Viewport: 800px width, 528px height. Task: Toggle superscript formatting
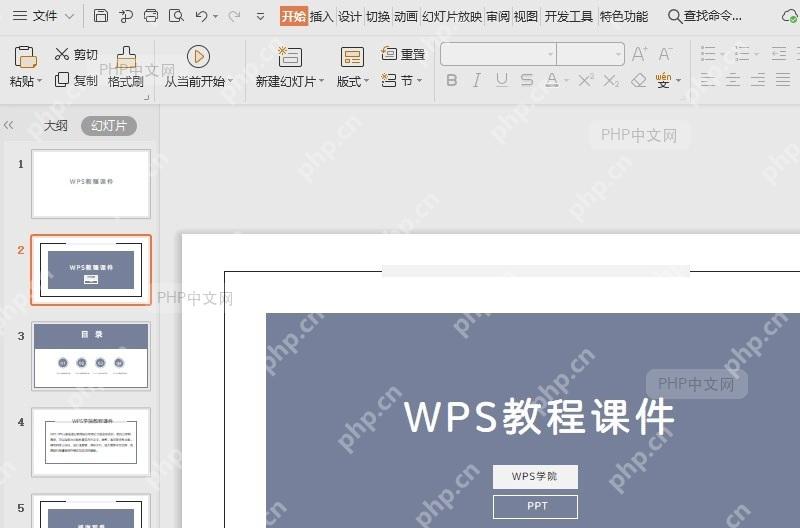click(586, 80)
